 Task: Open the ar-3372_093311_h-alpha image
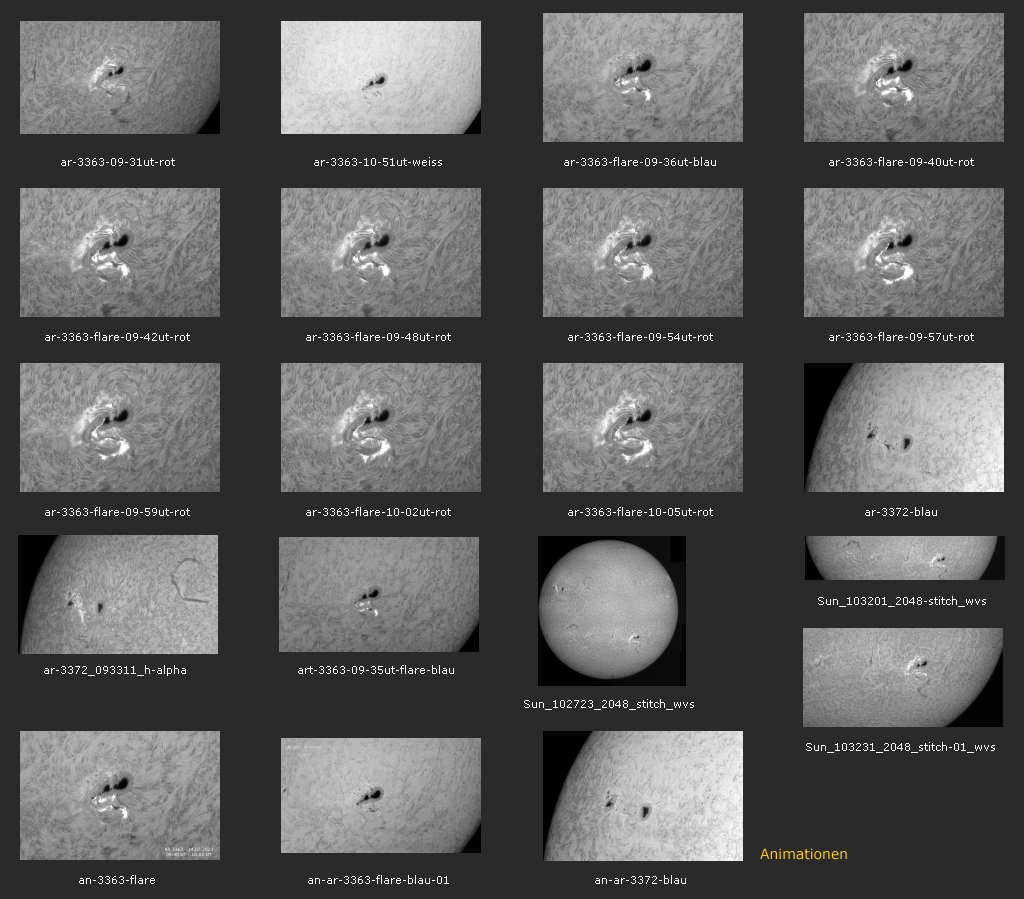(x=118, y=594)
